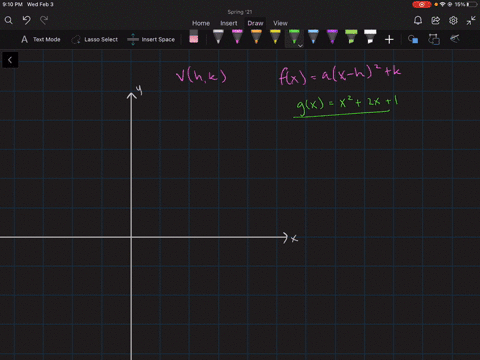
Task: Pick the white pen
Action: 218,37
